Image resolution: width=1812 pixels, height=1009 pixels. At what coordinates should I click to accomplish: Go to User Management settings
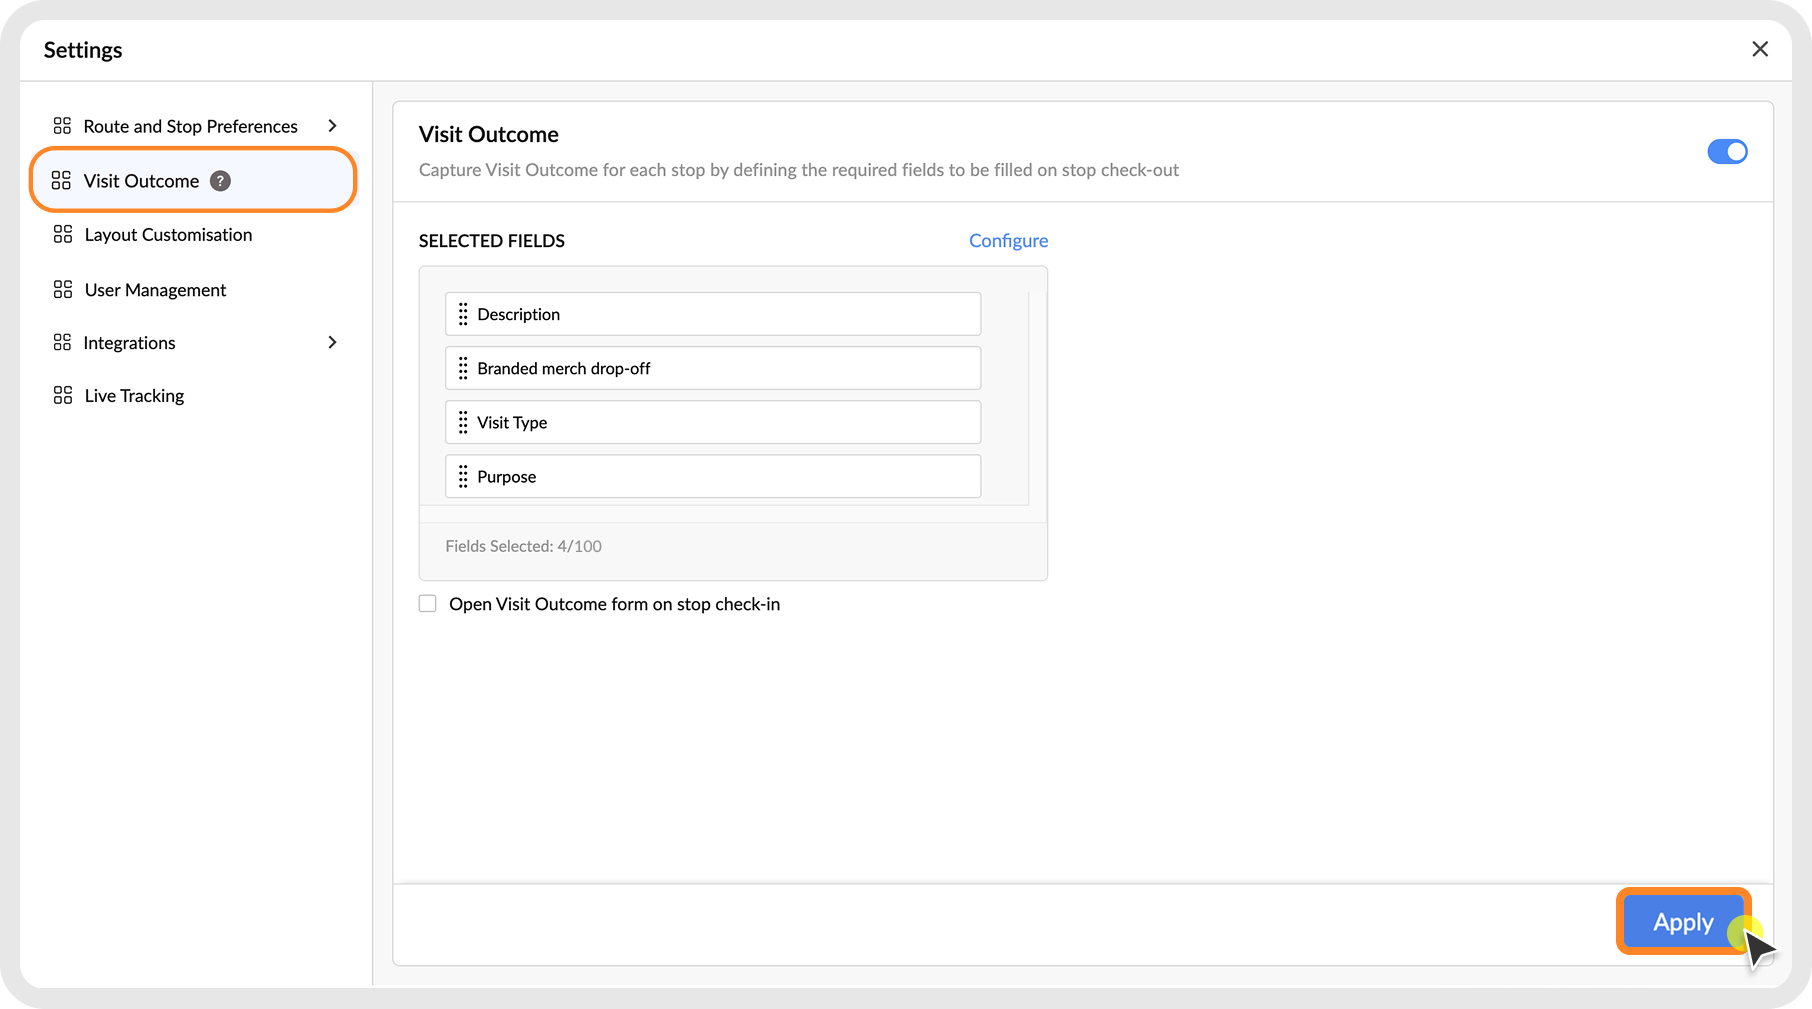155,290
